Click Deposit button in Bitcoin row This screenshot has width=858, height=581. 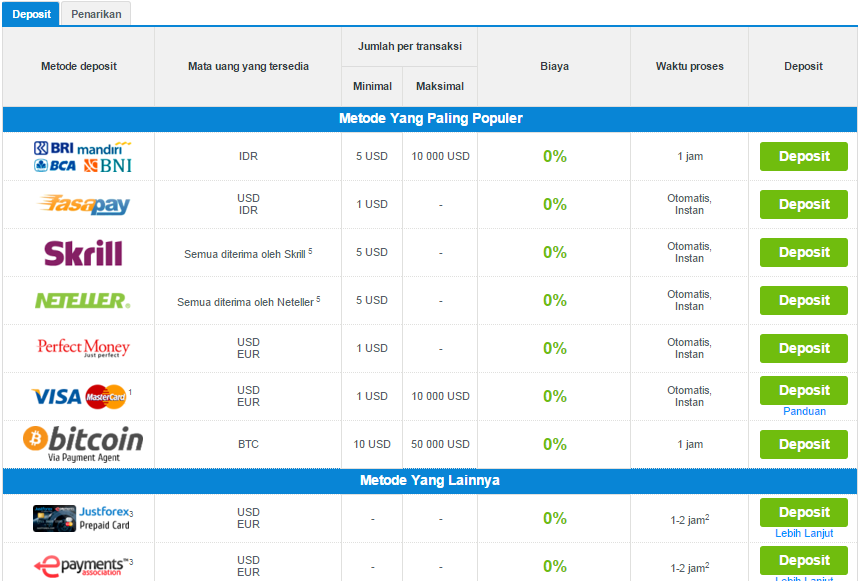(803, 444)
